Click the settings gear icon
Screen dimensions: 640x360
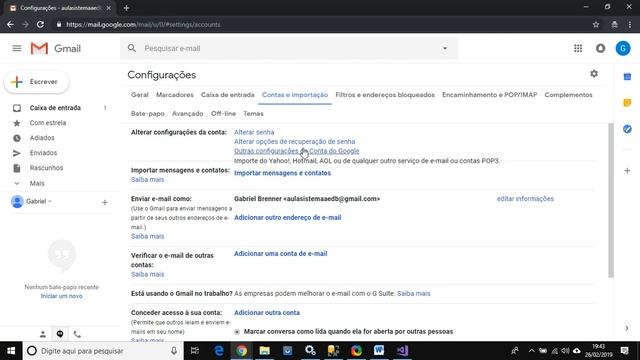tap(594, 74)
